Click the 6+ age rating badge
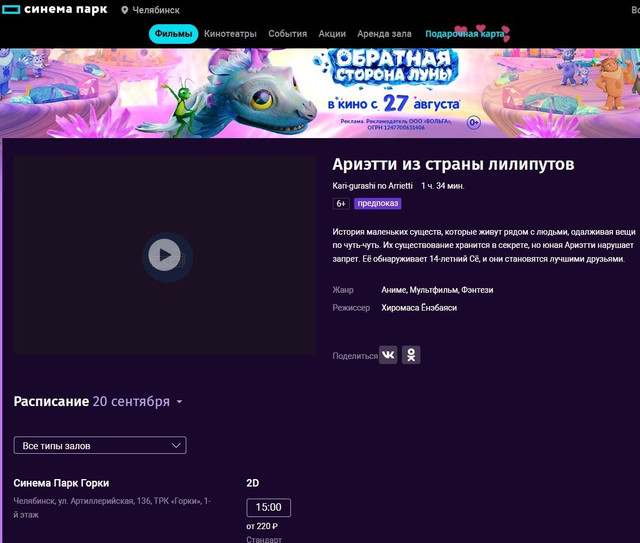The height and width of the screenshot is (543, 640). 341,203
